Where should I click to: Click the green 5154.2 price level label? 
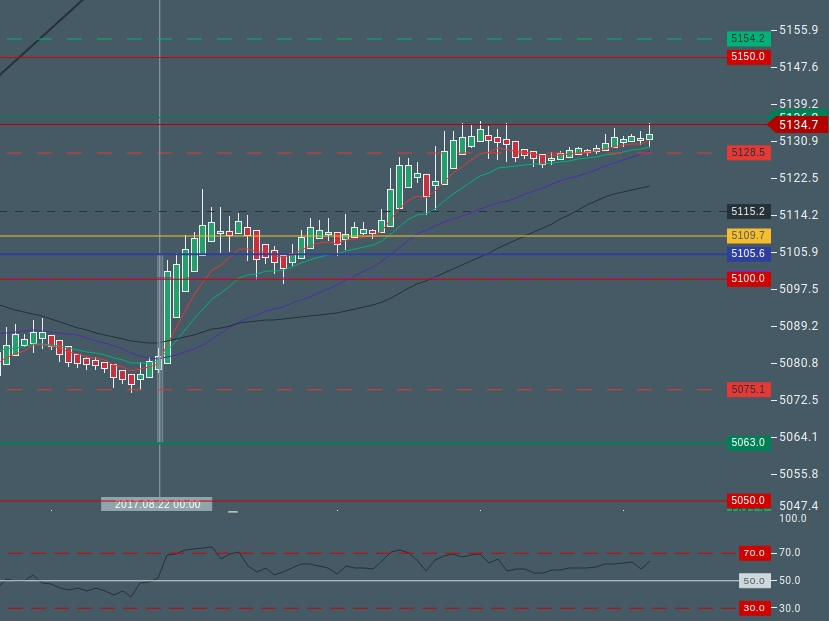[749, 39]
